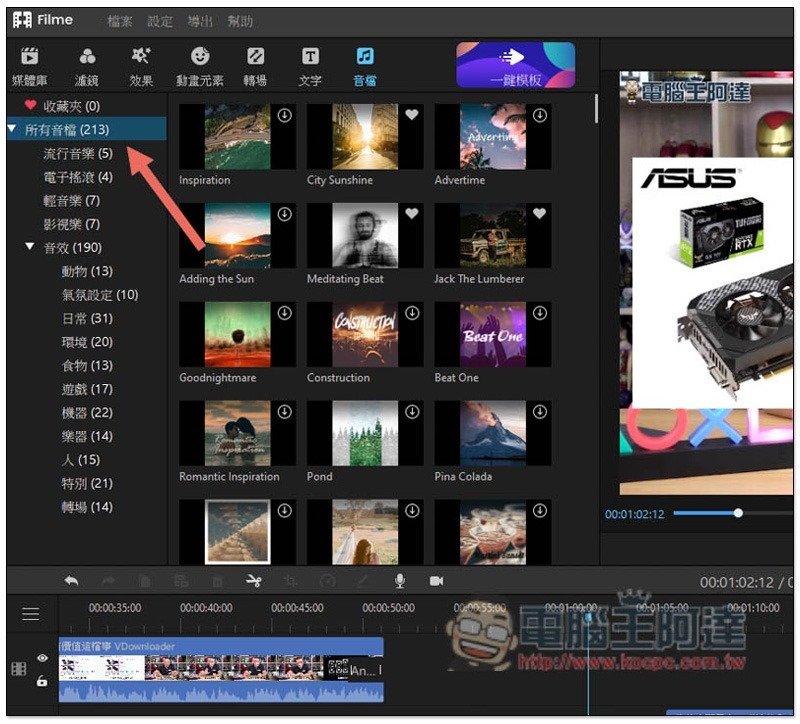Click the scissors split tool in timeline toolbar
The image size is (800, 724).
[253, 581]
